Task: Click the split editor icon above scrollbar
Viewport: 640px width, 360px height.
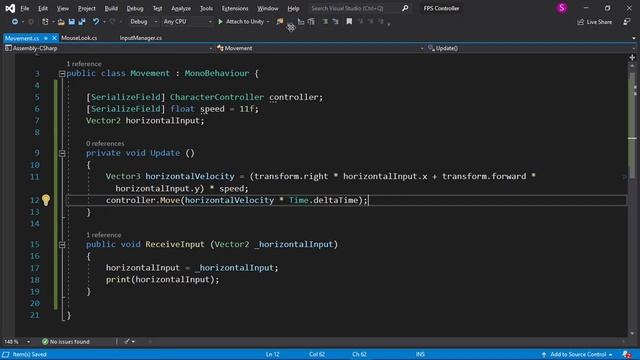Action: pos(632,58)
